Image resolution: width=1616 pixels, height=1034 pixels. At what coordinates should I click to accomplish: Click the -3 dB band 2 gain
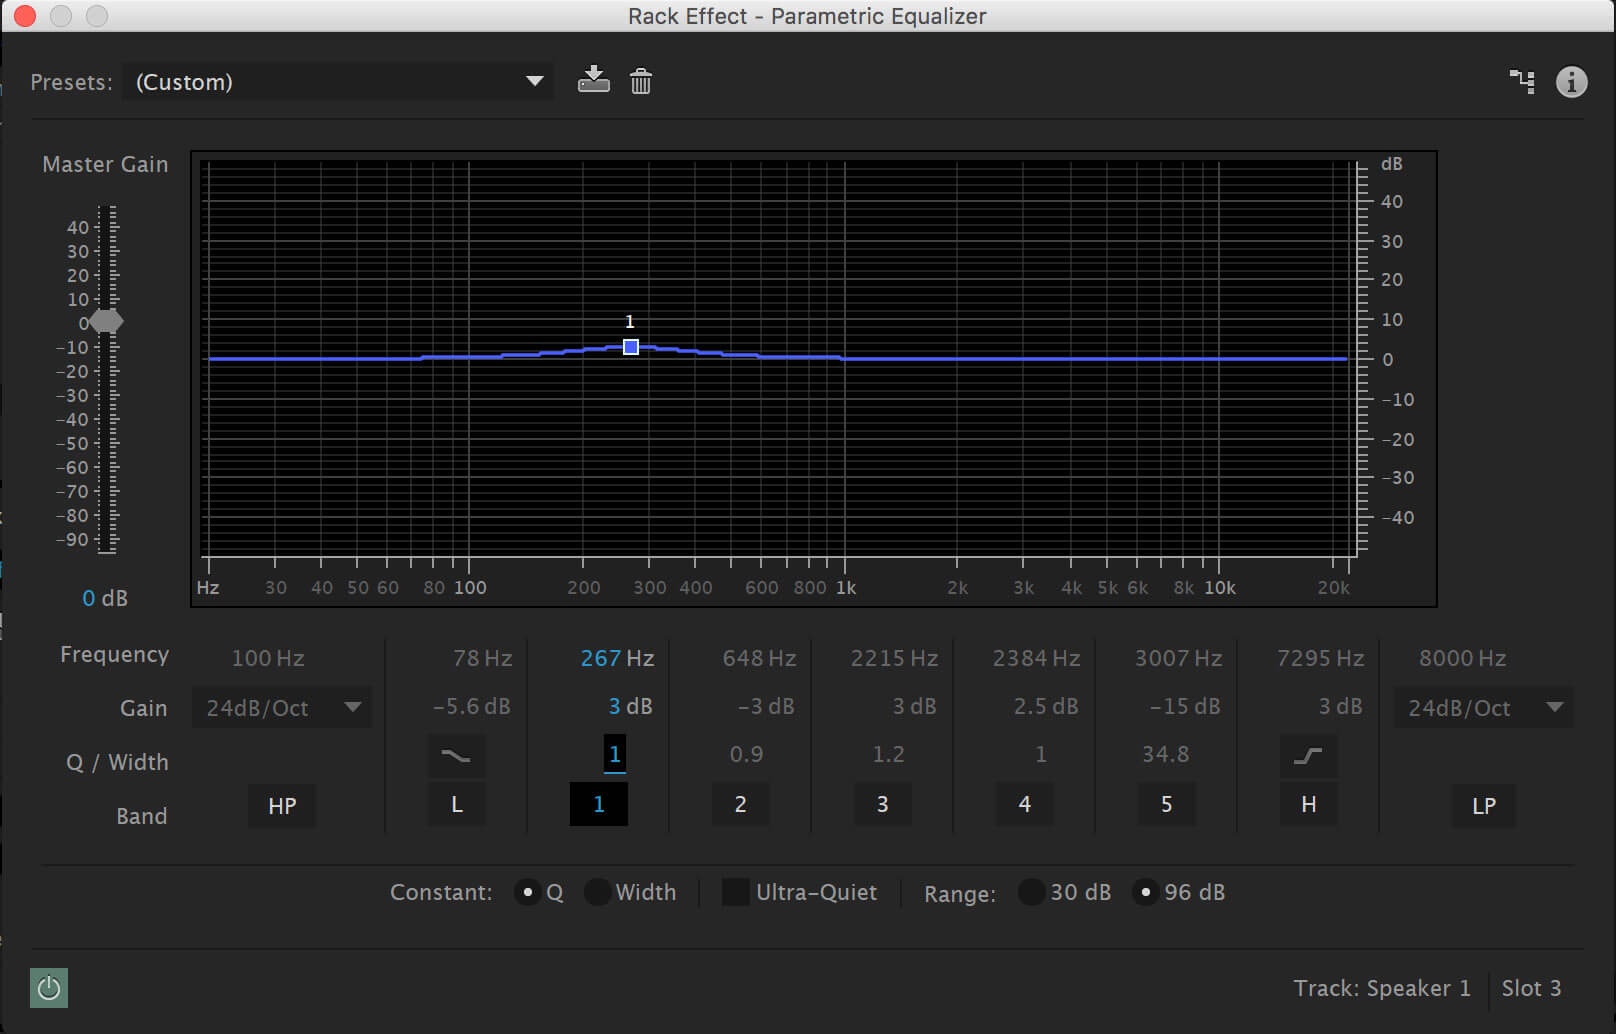pyautogui.click(x=766, y=706)
